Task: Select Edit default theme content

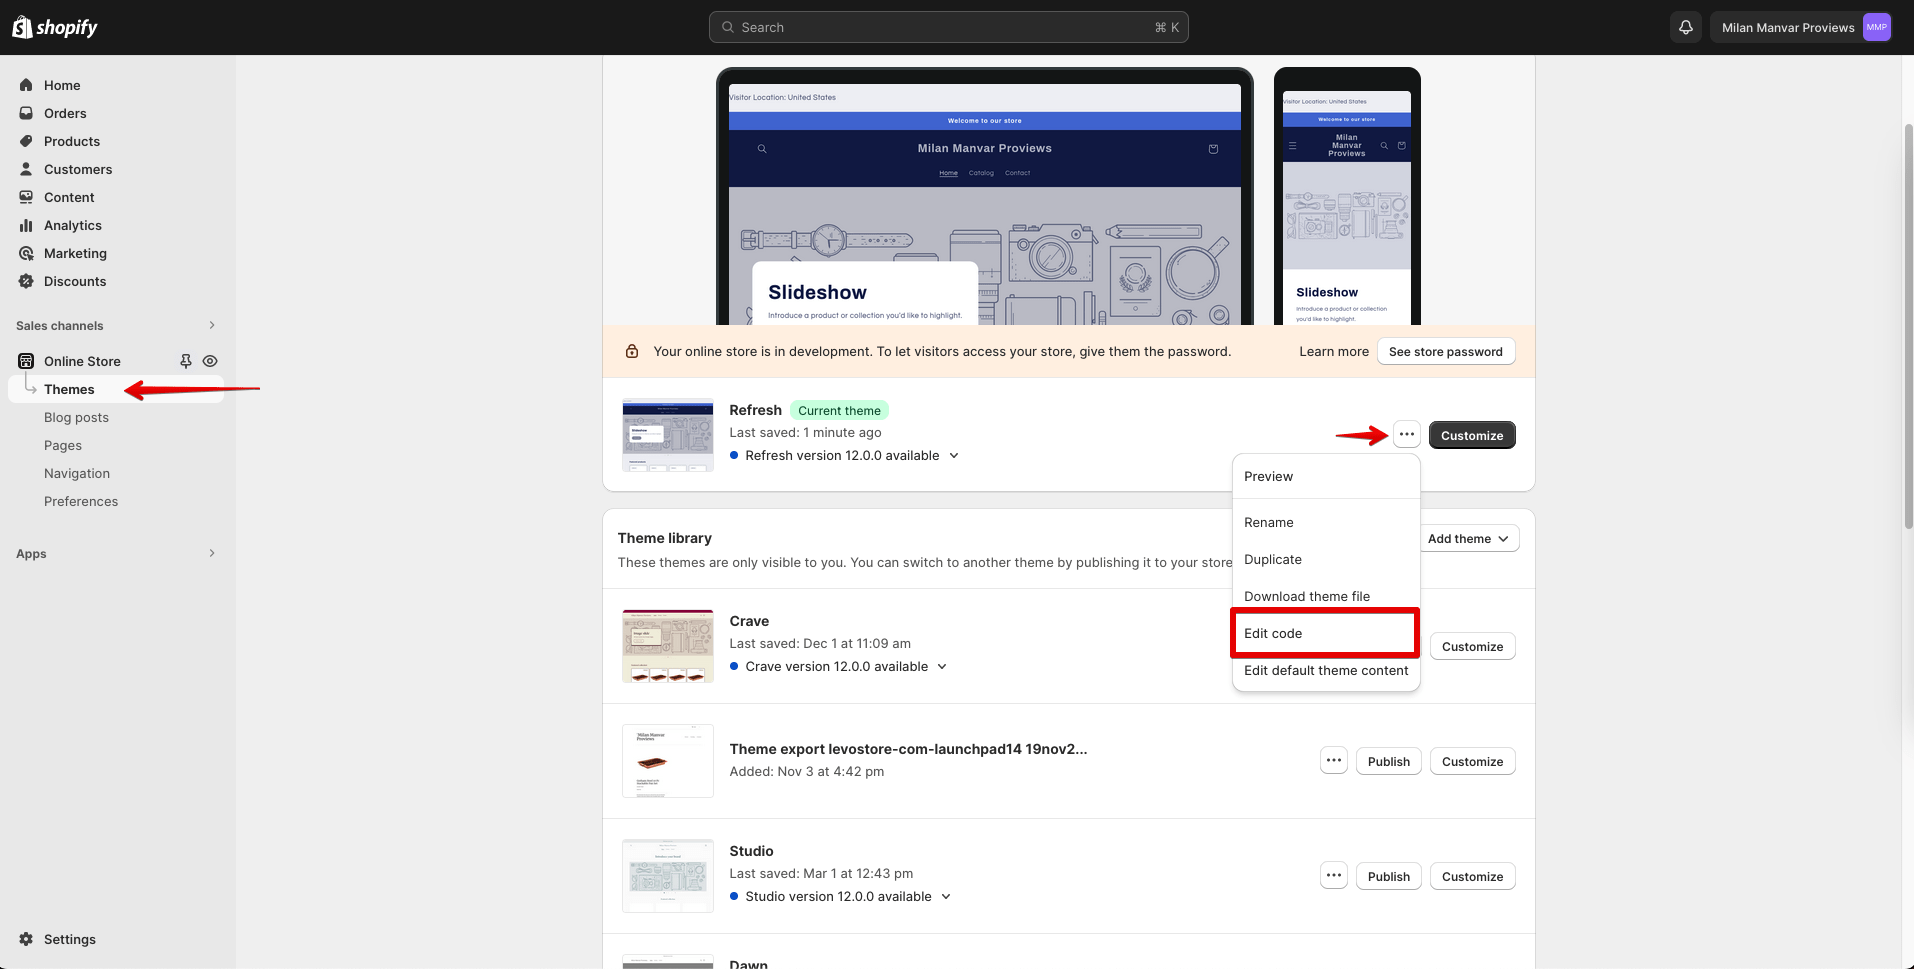Action: [1326, 670]
